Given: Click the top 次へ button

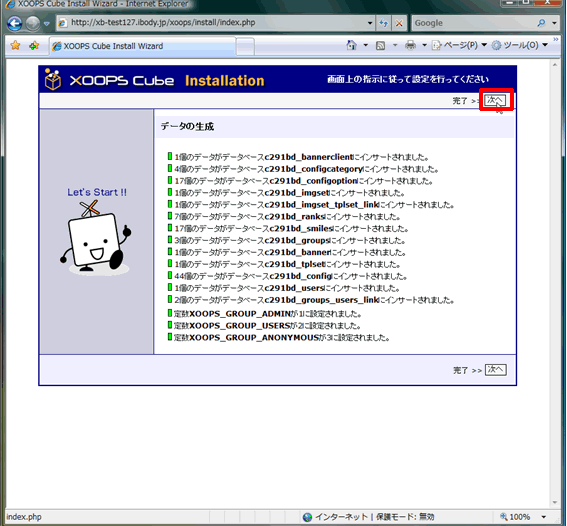Looking at the screenshot, I should point(495,100).
